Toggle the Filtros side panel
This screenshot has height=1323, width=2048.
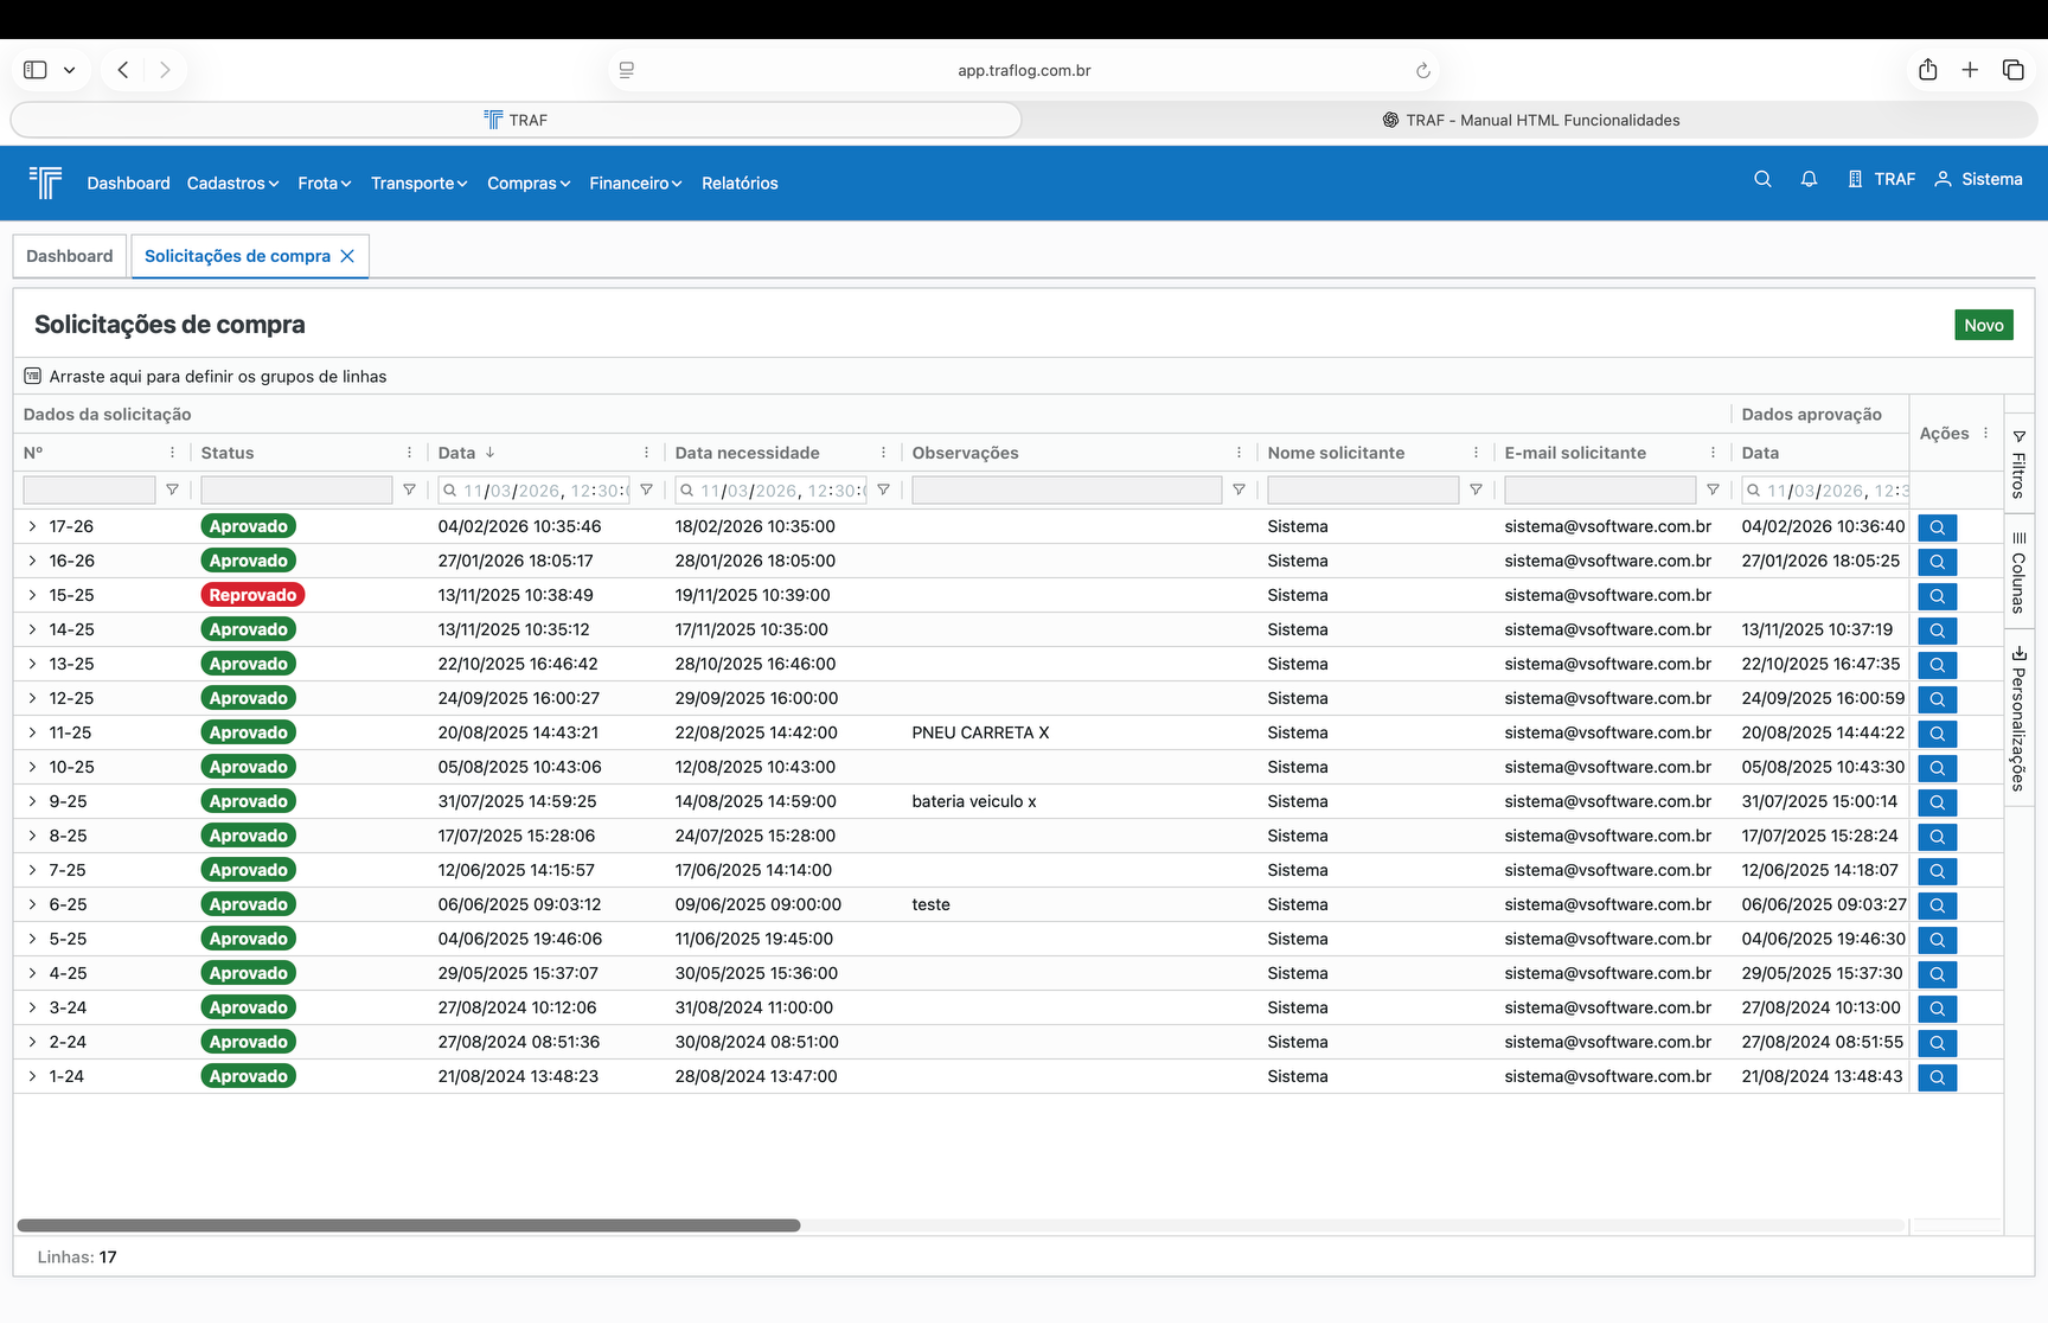tap(2018, 465)
